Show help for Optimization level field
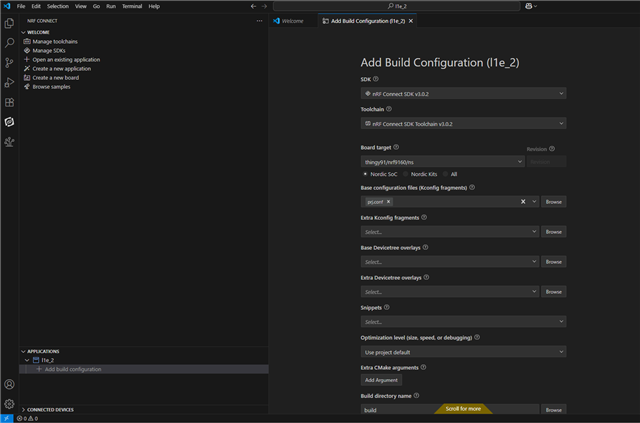The height and width of the screenshot is (423, 640). [477, 337]
